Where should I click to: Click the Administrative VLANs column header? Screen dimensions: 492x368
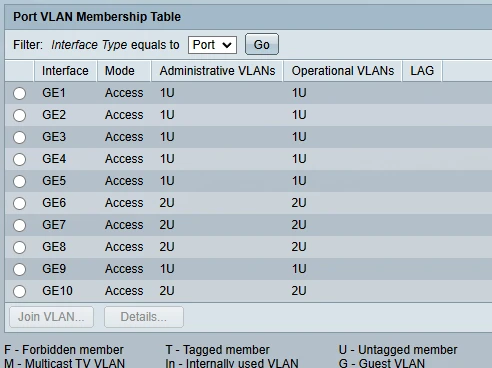[x=217, y=71]
